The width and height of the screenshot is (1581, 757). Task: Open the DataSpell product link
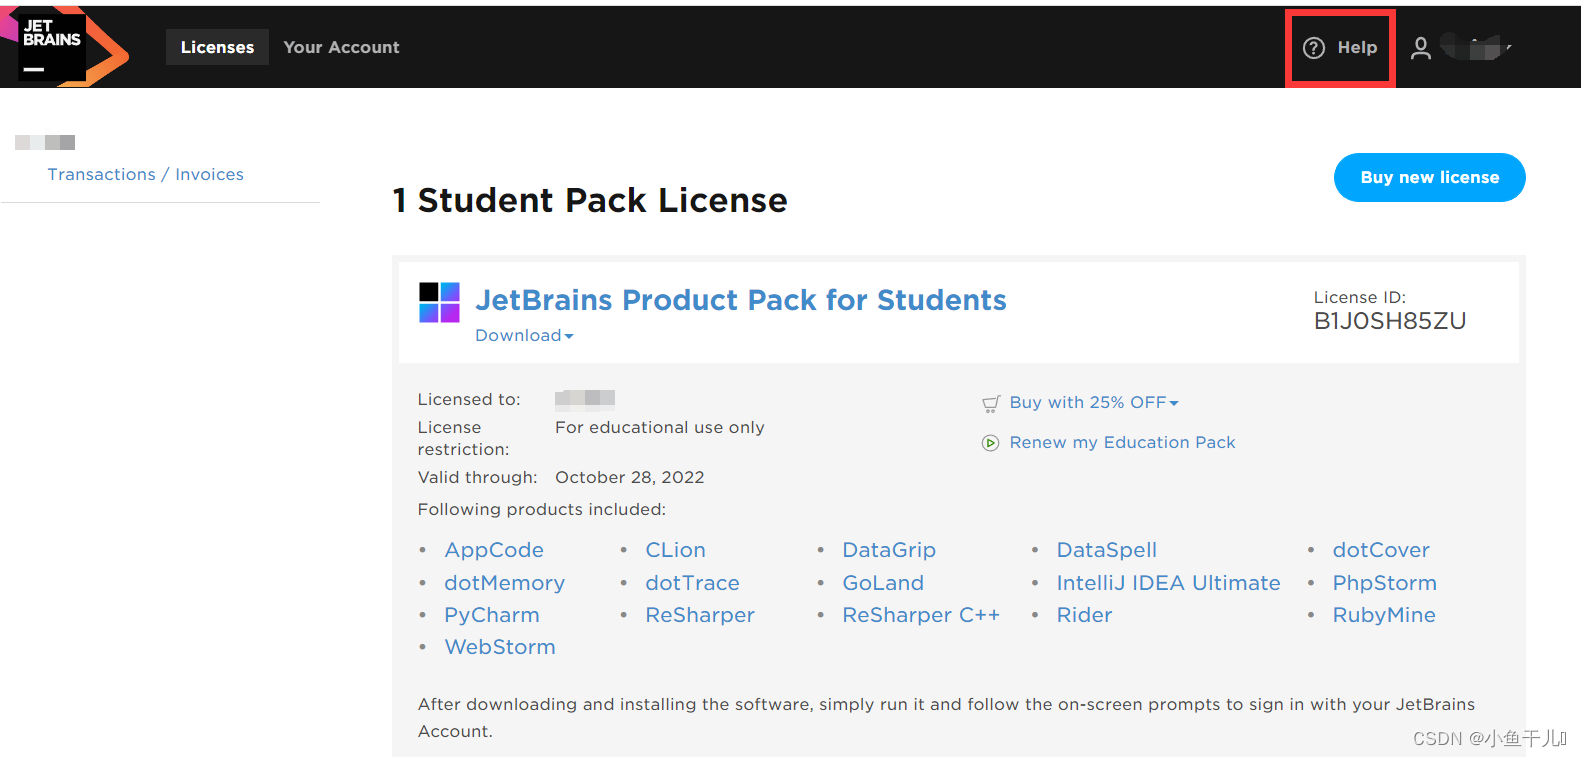(x=1107, y=550)
